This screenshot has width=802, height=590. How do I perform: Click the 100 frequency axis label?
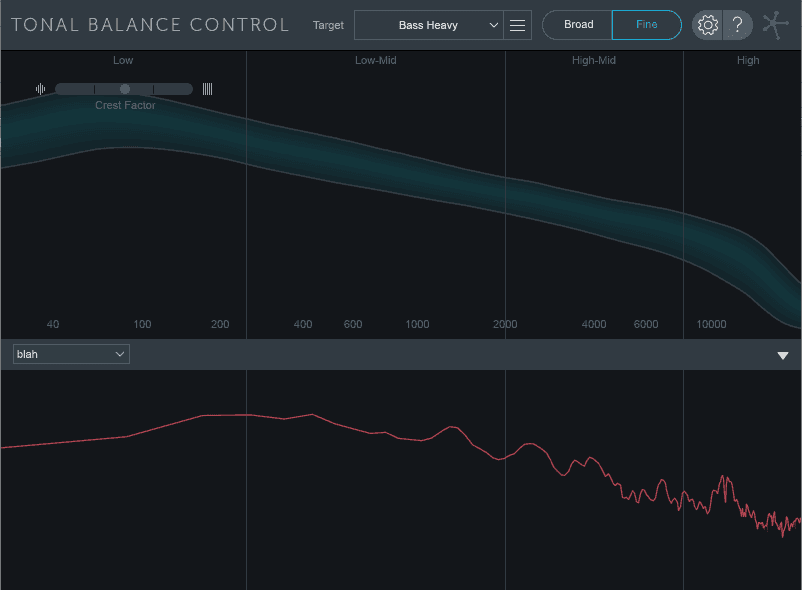(142, 324)
